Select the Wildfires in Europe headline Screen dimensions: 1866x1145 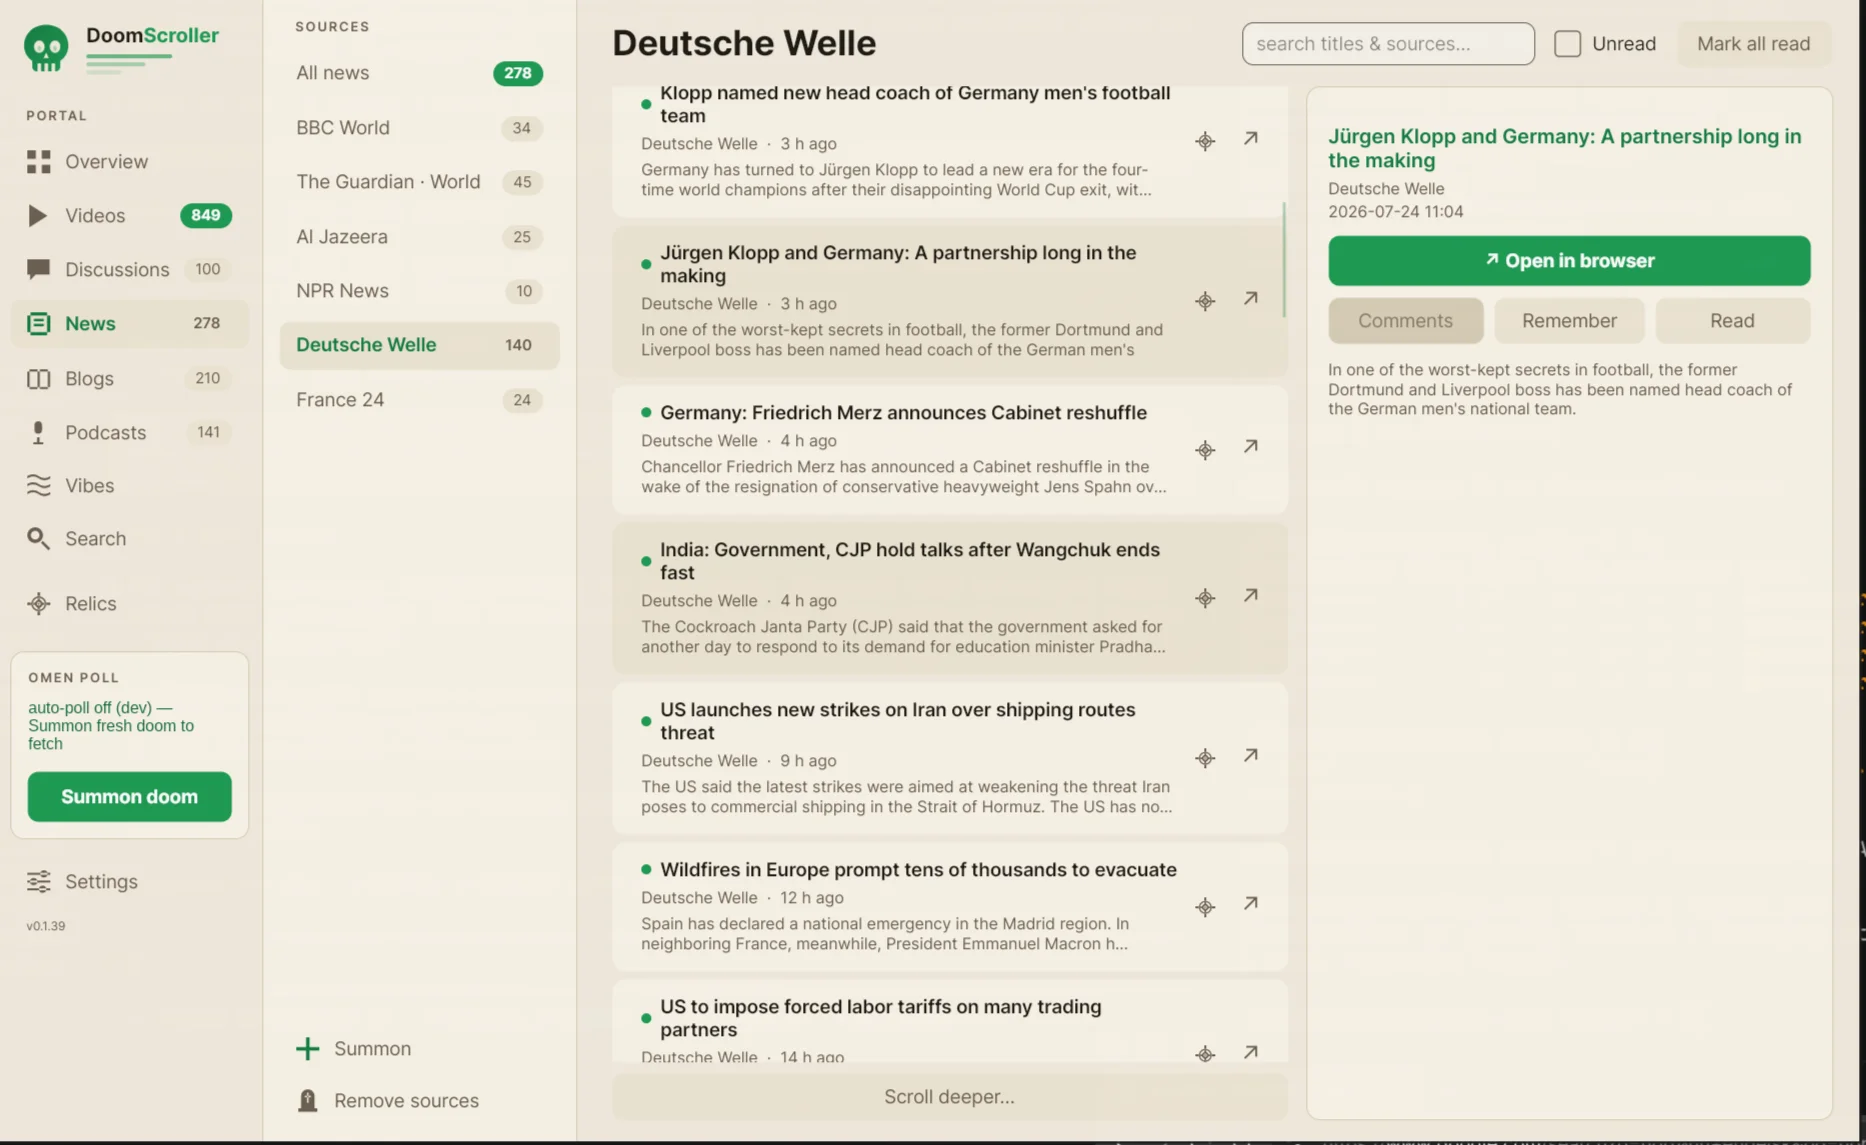918,870
